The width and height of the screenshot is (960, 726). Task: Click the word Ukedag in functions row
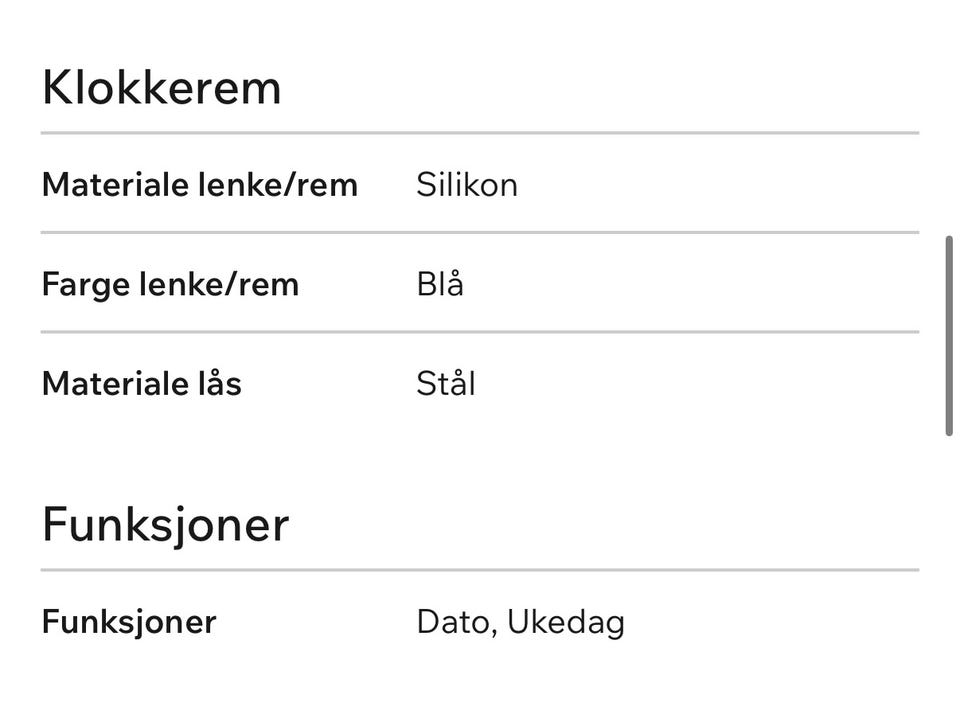pos(566,623)
